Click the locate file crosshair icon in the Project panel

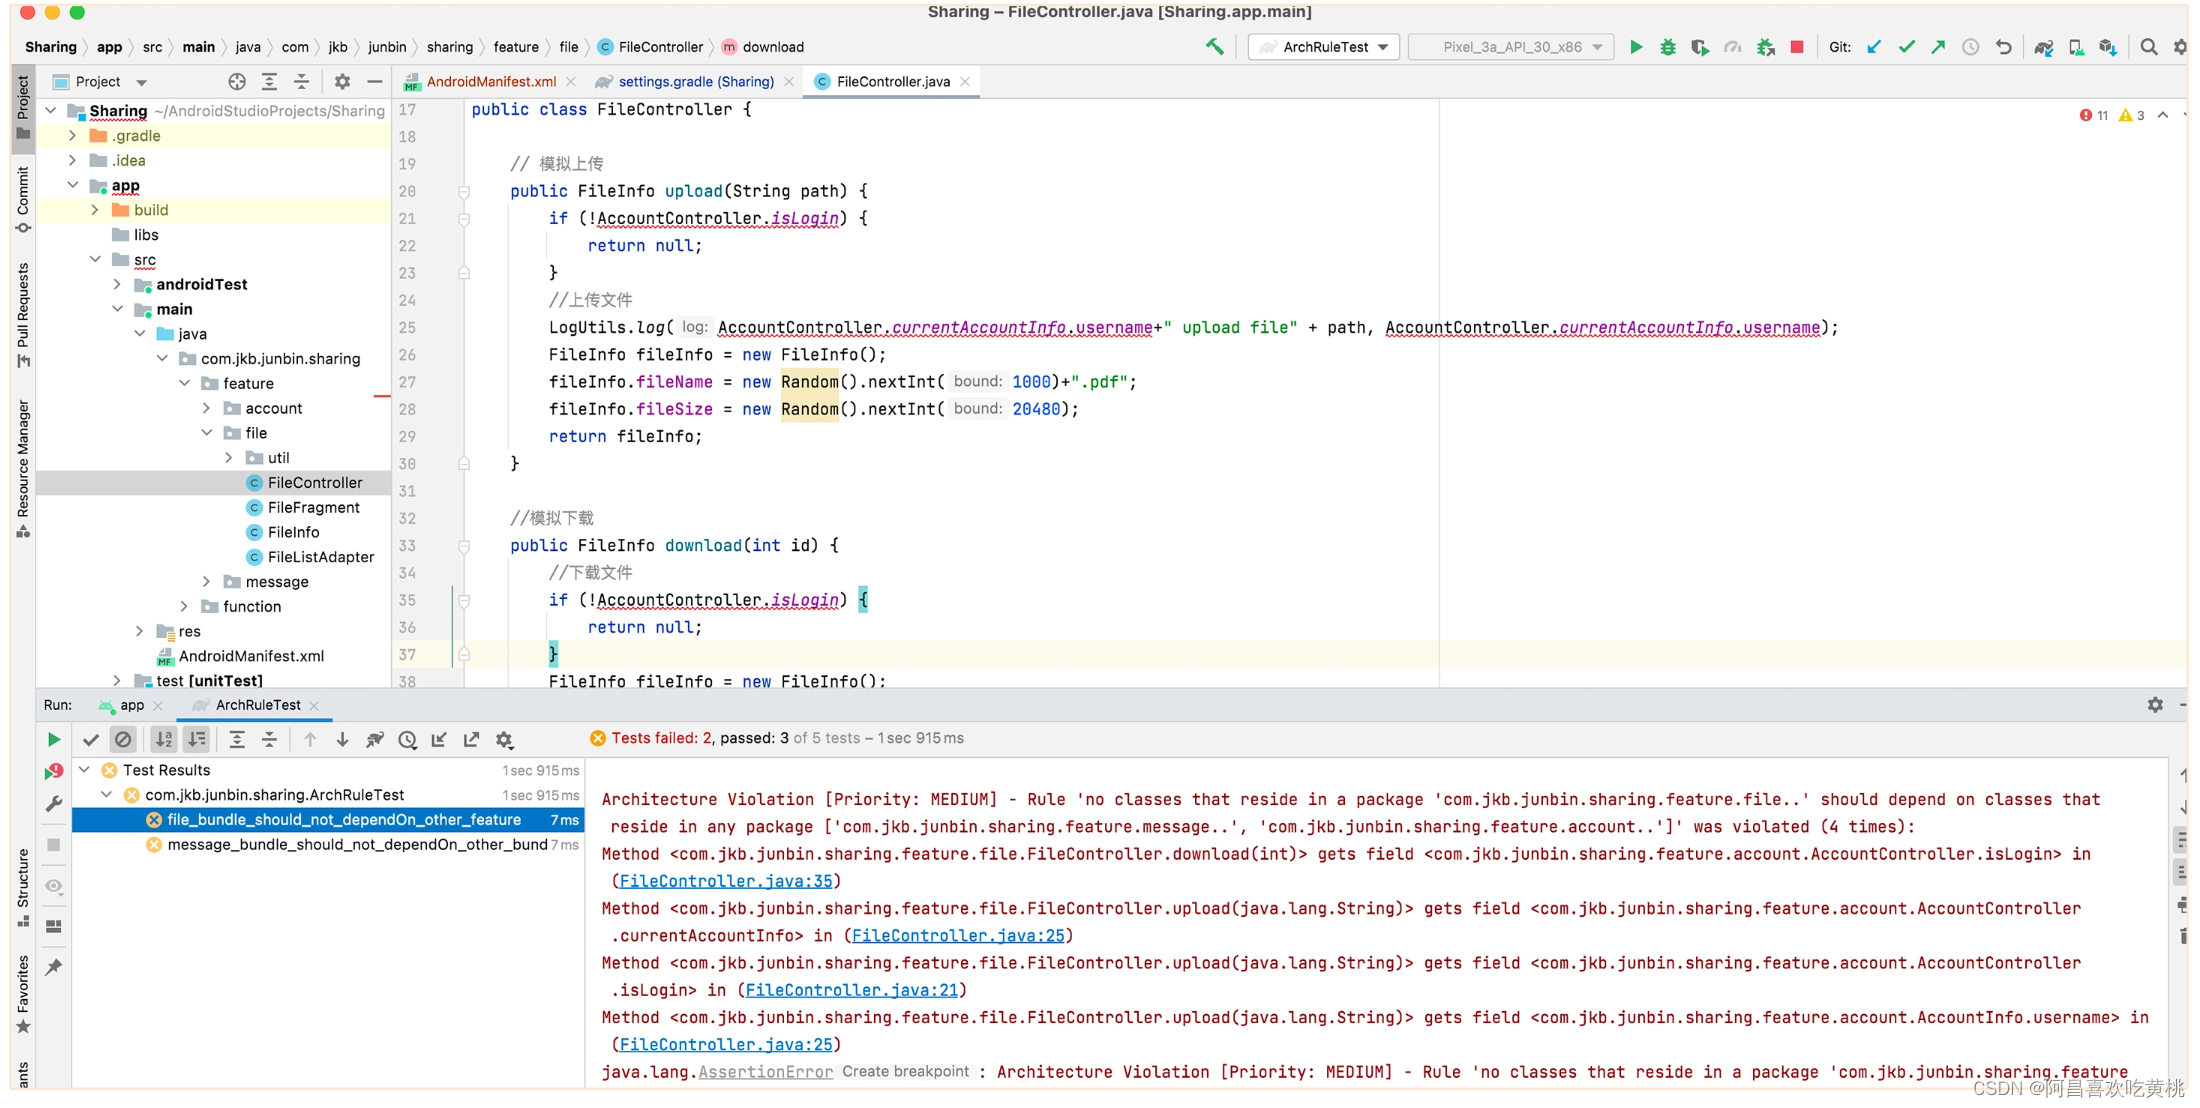[x=237, y=82]
